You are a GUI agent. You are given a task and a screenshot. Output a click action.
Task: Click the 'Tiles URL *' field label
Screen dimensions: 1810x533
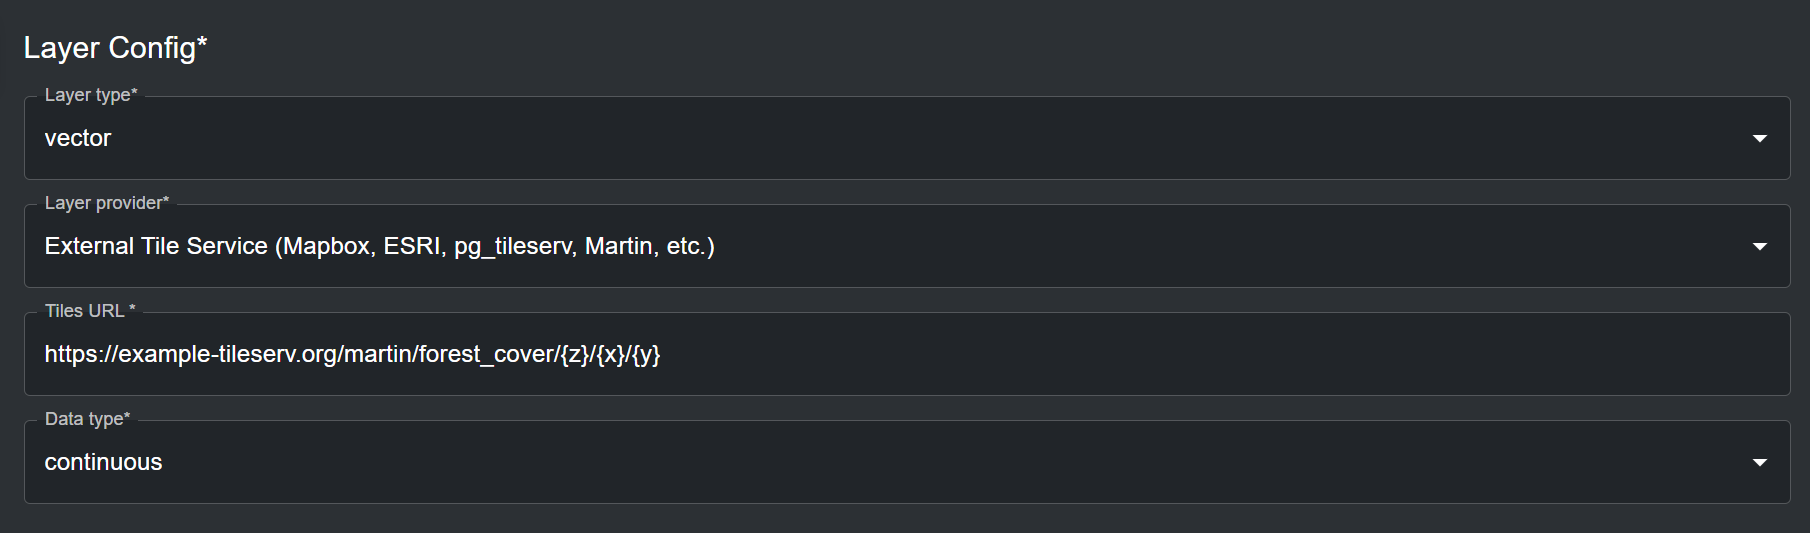[x=90, y=311]
